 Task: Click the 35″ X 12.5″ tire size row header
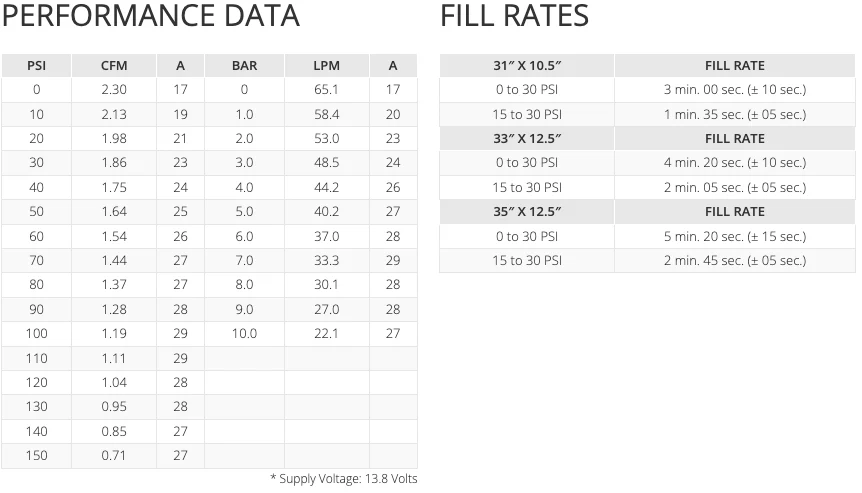pos(527,212)
